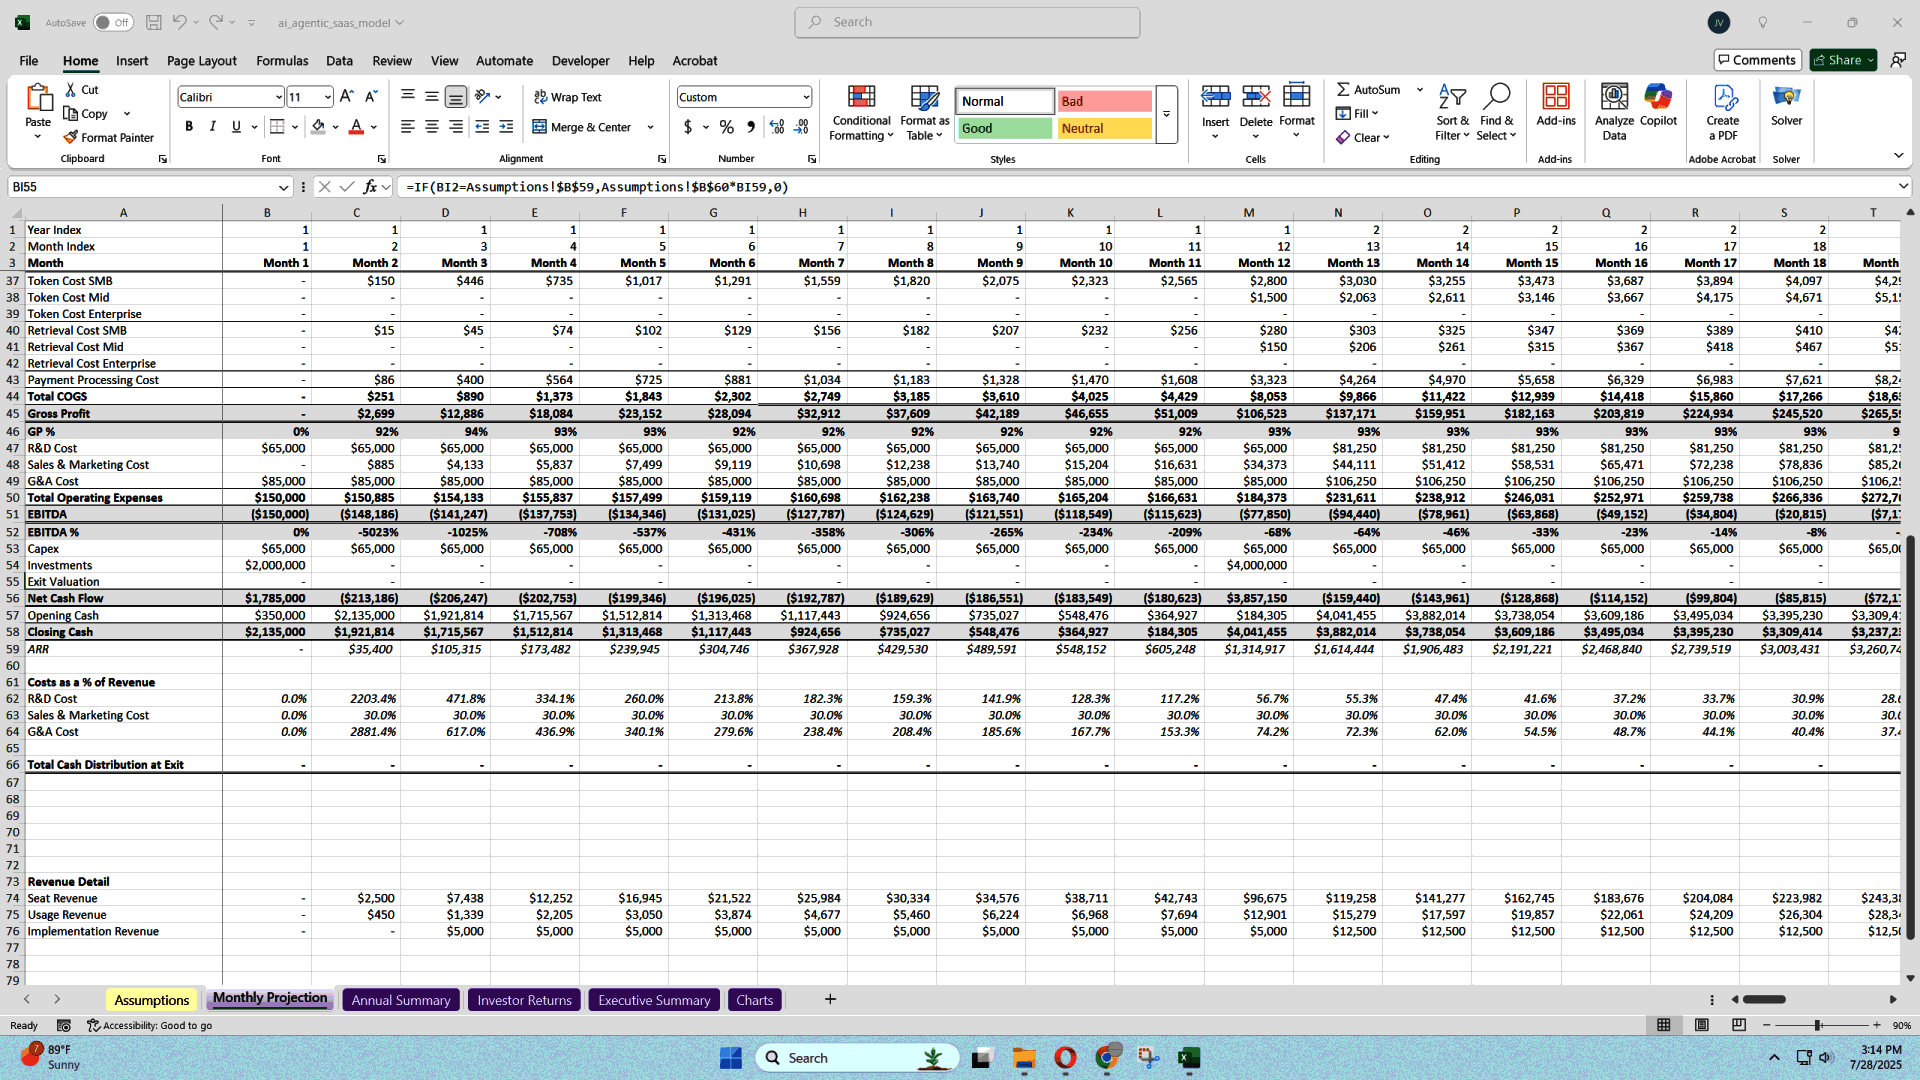Image resolution: width=1920 pixels, height=1080 pixels.
Task: Toggle Bold formatting
Action: click(189, 127)
